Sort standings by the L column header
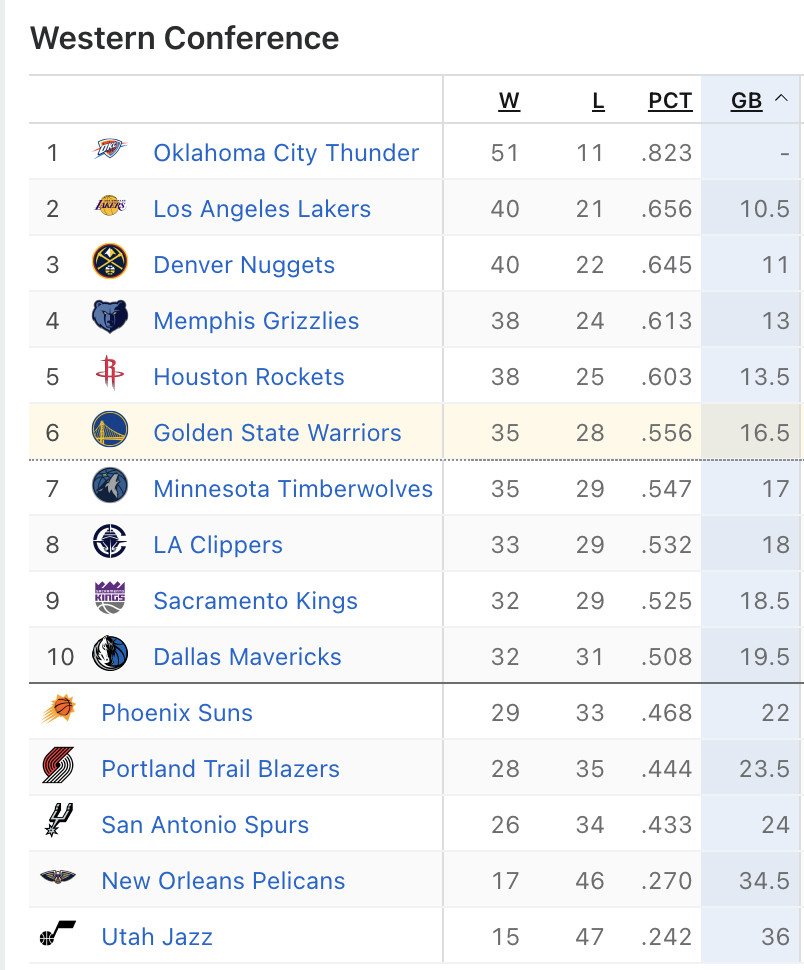Screen dimensions: 804x970 (x=598, y=100)
